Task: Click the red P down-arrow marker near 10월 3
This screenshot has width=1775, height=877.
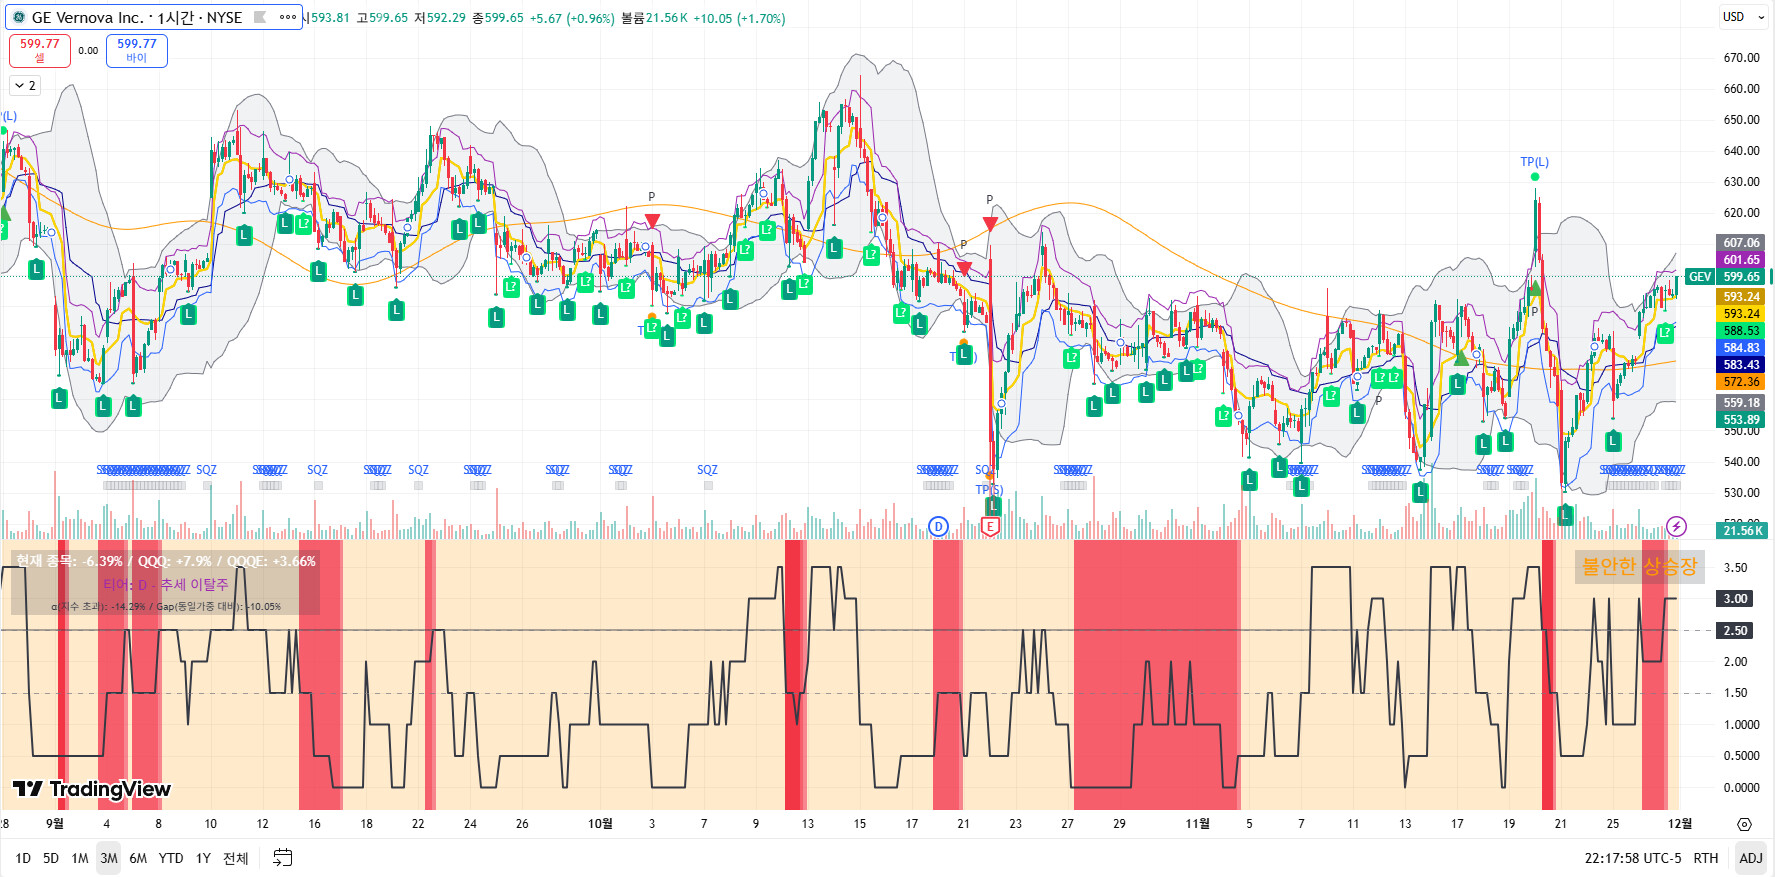Action: coord(652,220)
